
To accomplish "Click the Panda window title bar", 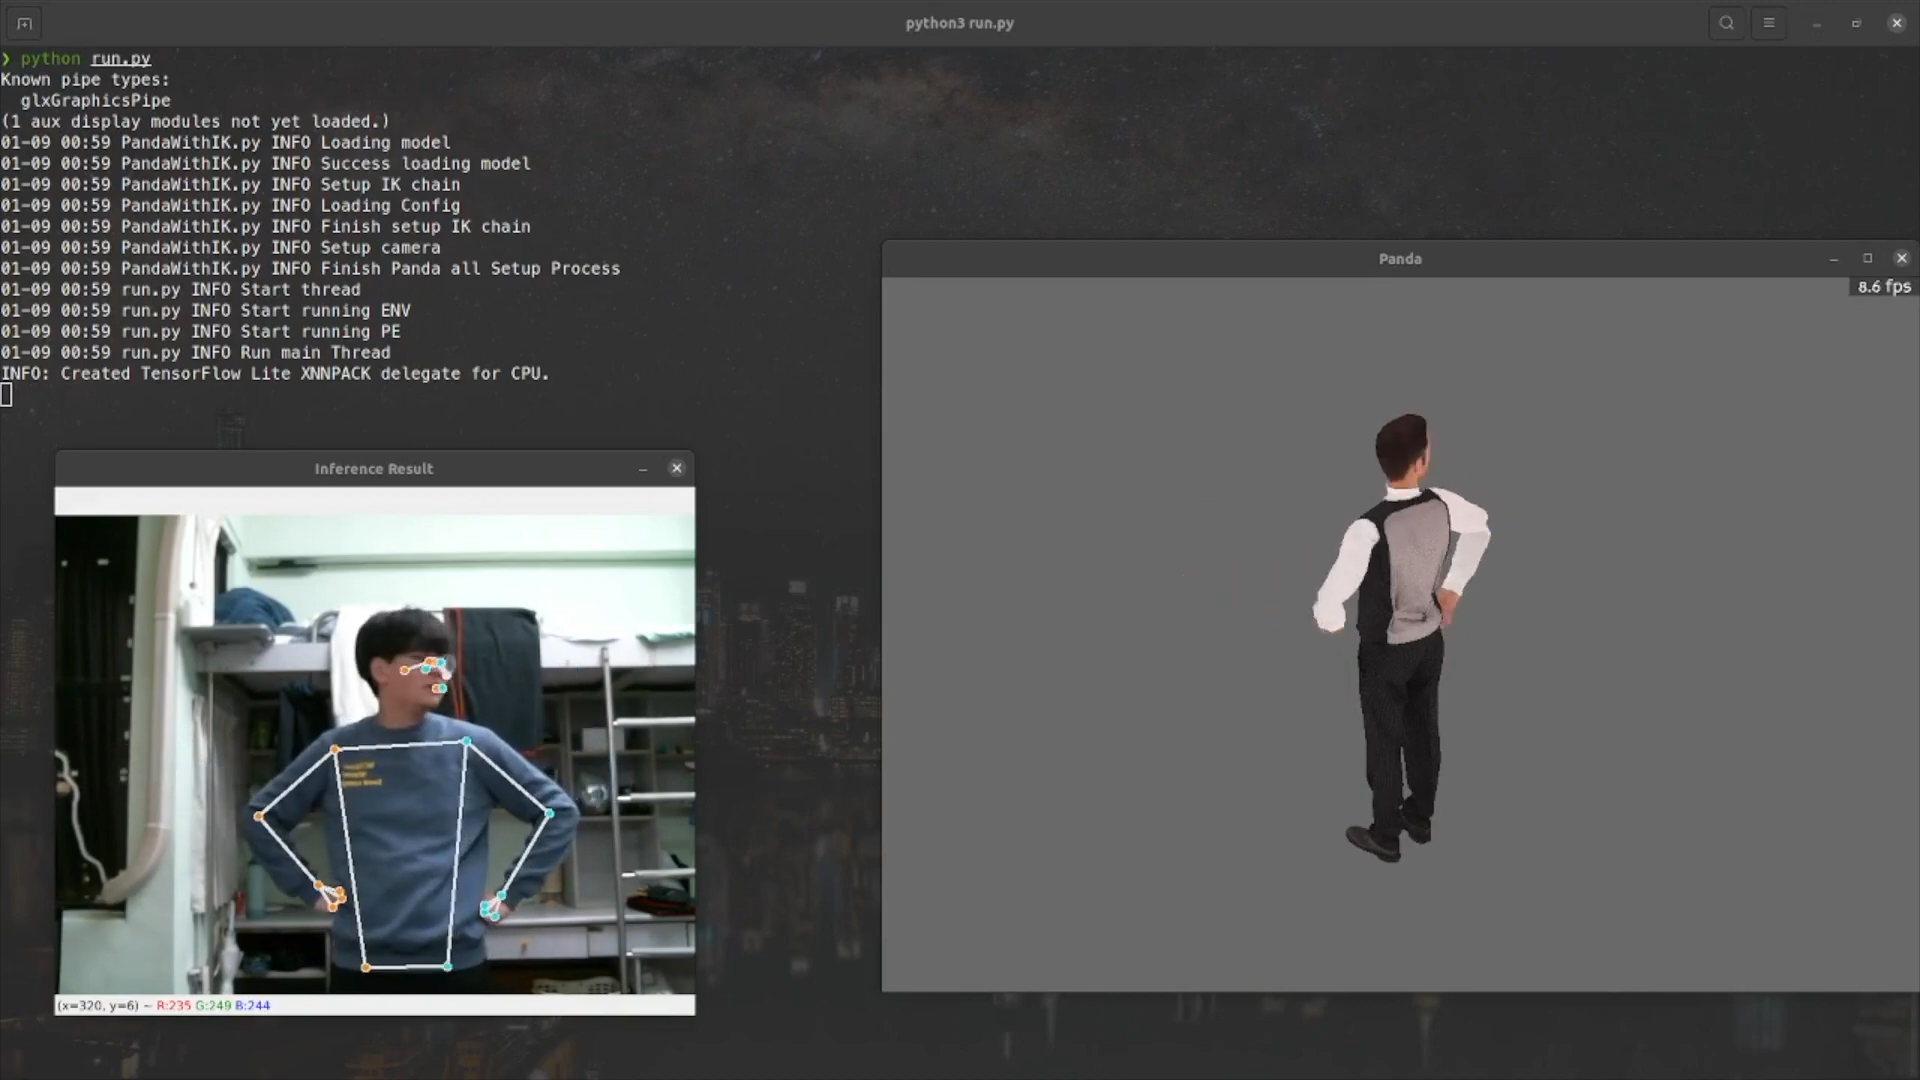I will click(x=1399, y=259).
